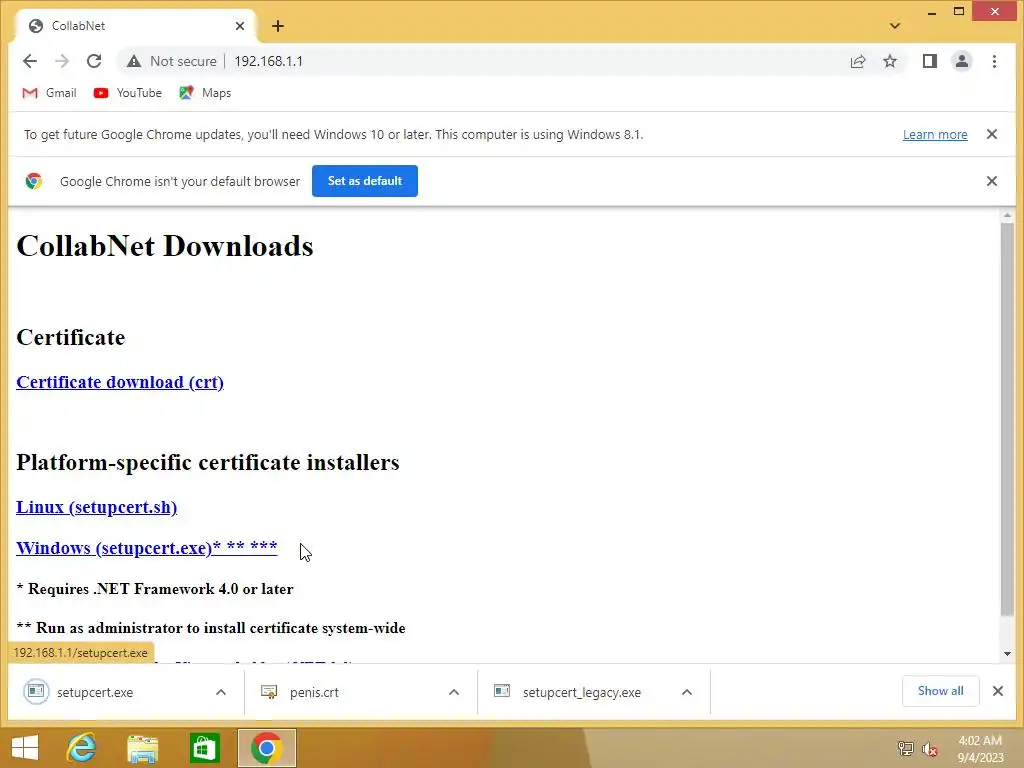The height and width of the screenshot is (768, 1024).
Task: Click the Not secure warning icon
Action: click(x=134, y=61)
